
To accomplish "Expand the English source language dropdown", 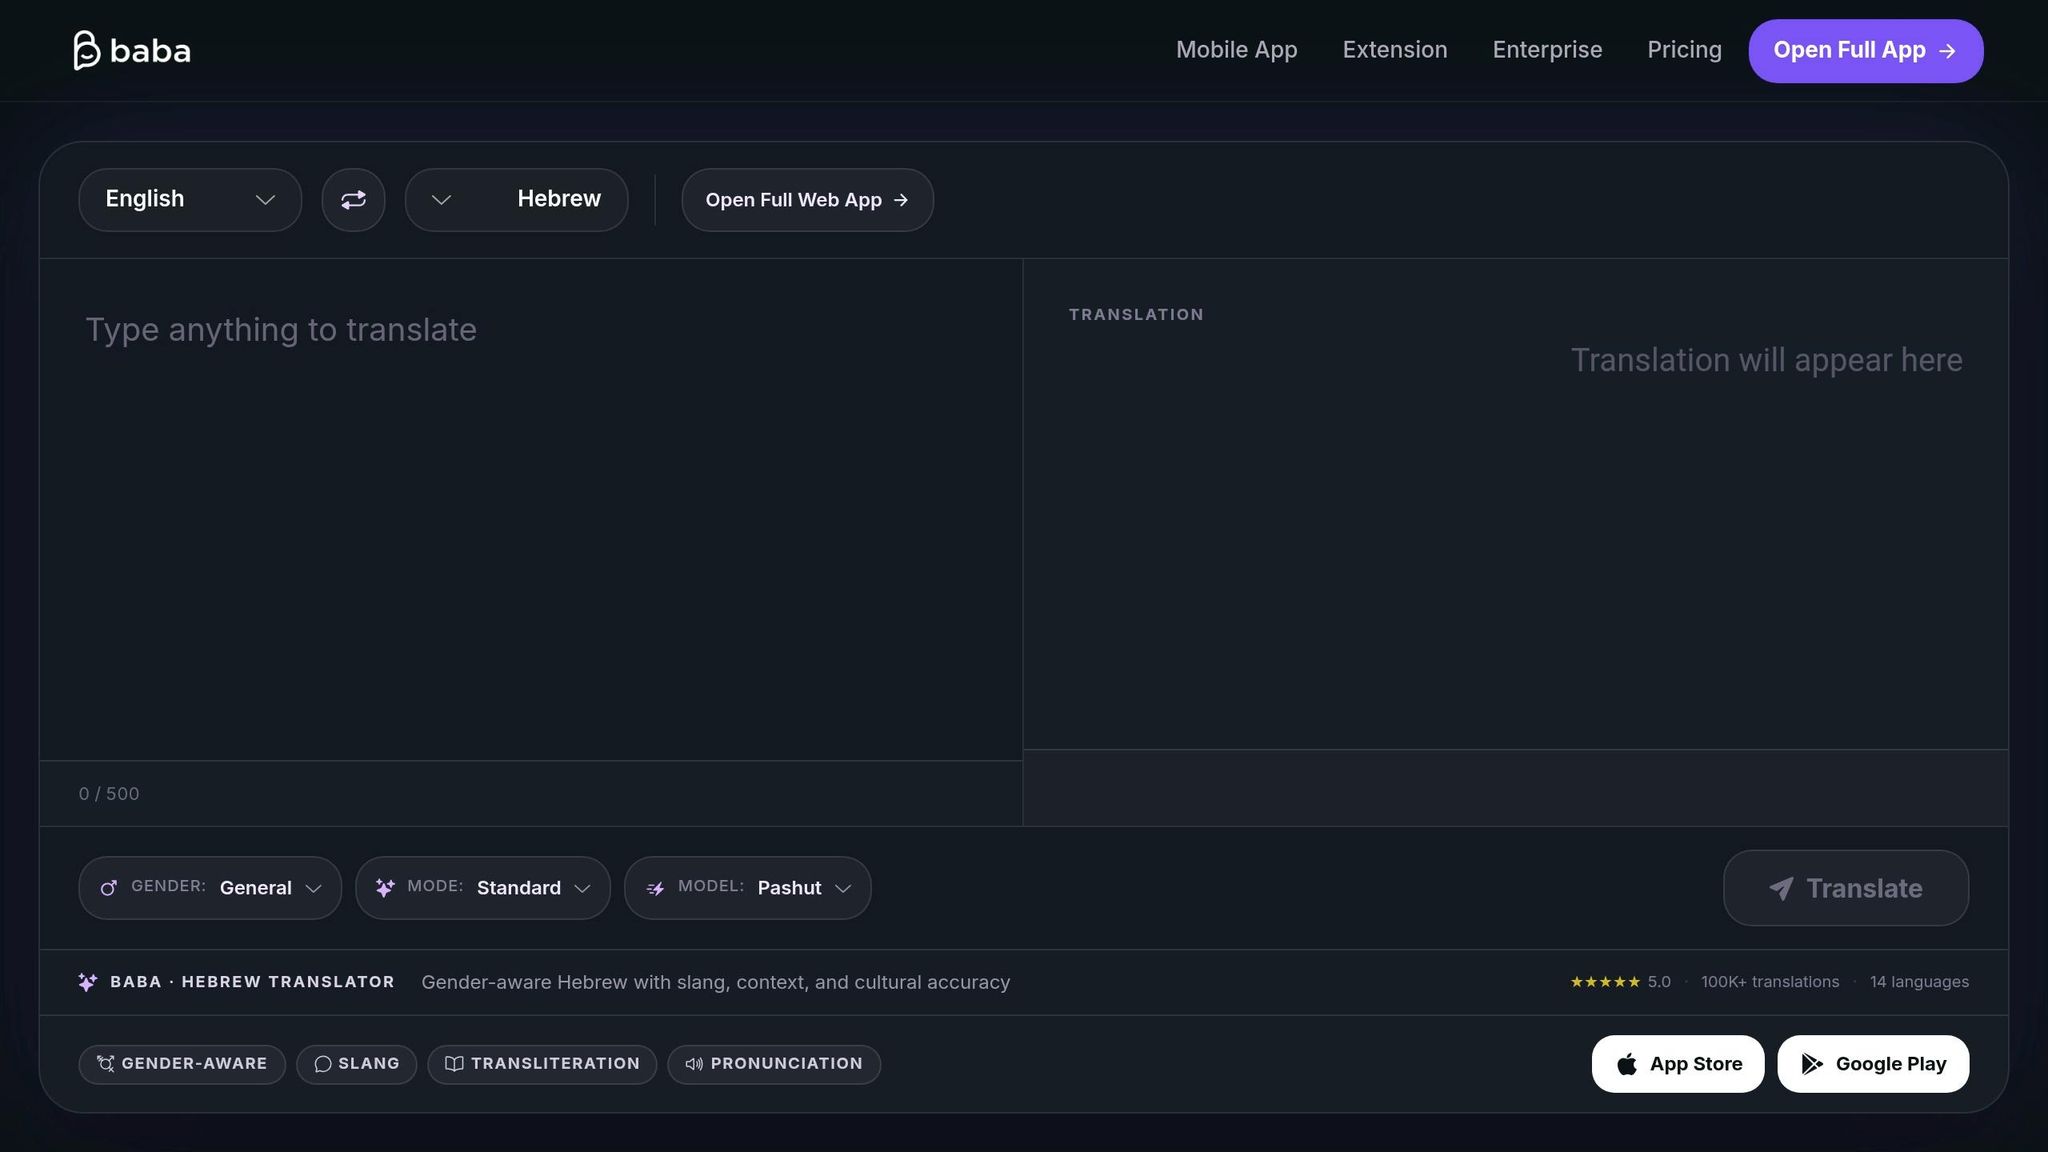I will [190, 200].
